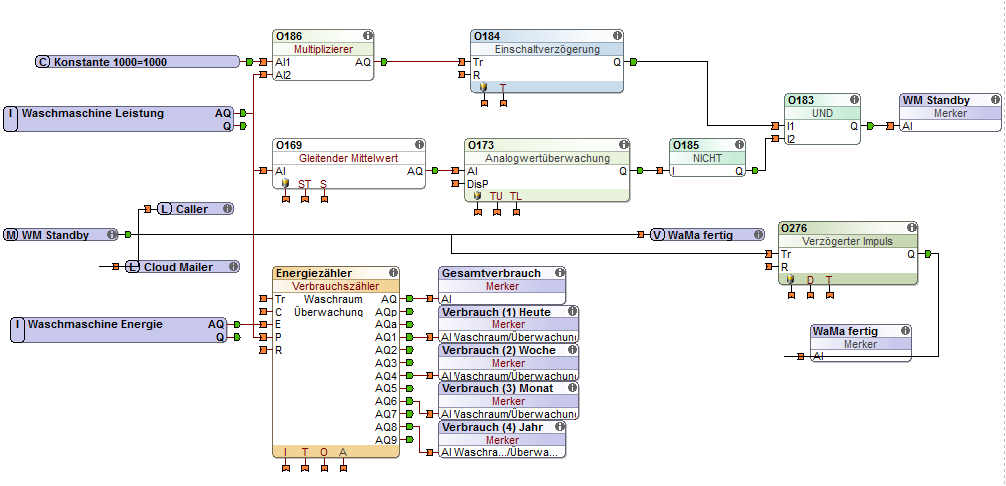The height and width of the screenshot is (486, 1006).
Task: Select the Waschmaschine Energie input block
Action: pos(119,330)
